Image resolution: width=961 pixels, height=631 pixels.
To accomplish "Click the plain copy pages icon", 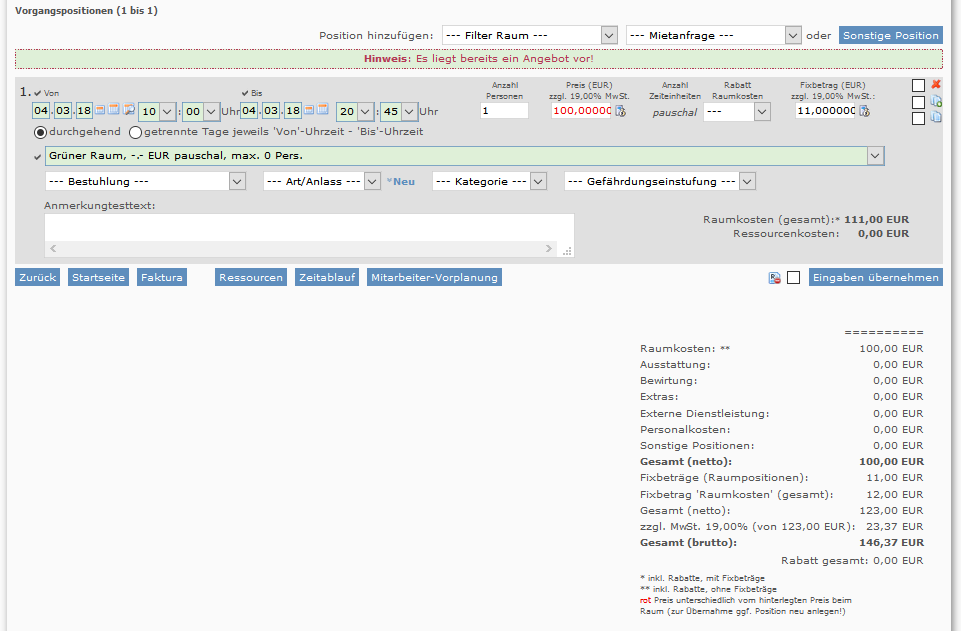I will click(936, 117).
